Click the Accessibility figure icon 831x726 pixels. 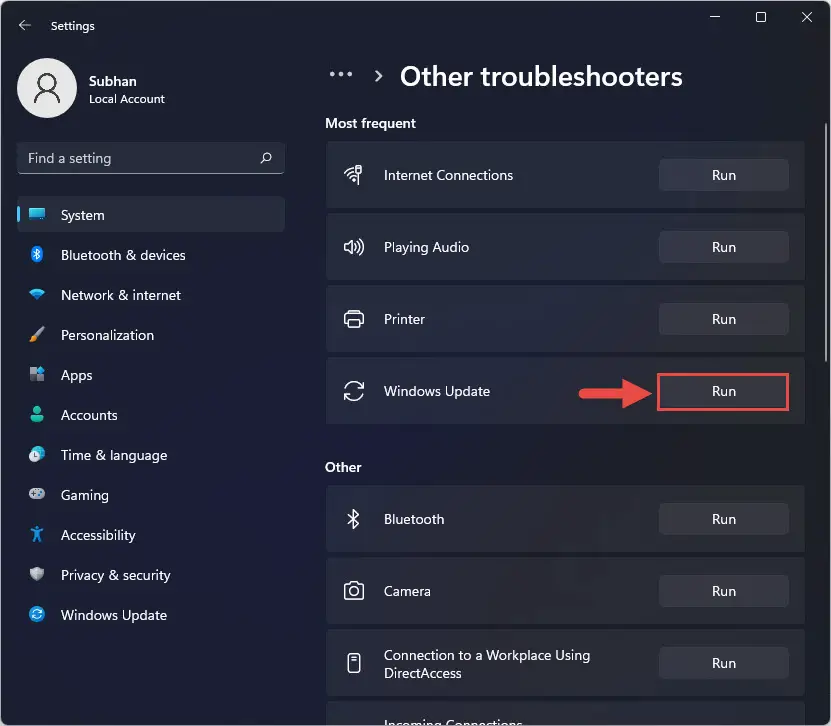37,535
